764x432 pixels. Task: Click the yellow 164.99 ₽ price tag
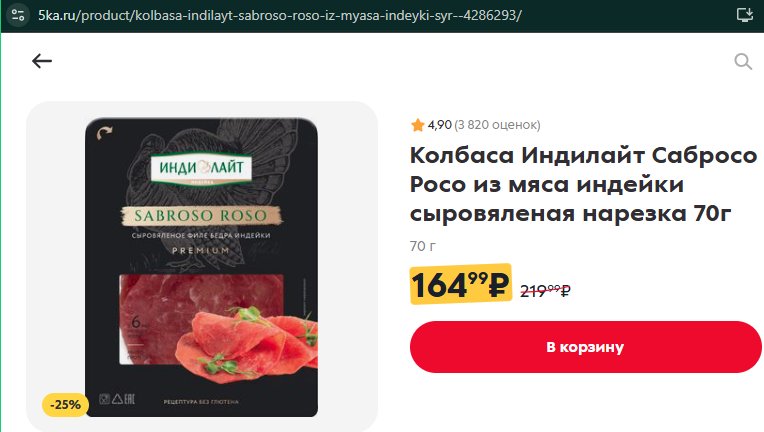click(x=460, y=284)
